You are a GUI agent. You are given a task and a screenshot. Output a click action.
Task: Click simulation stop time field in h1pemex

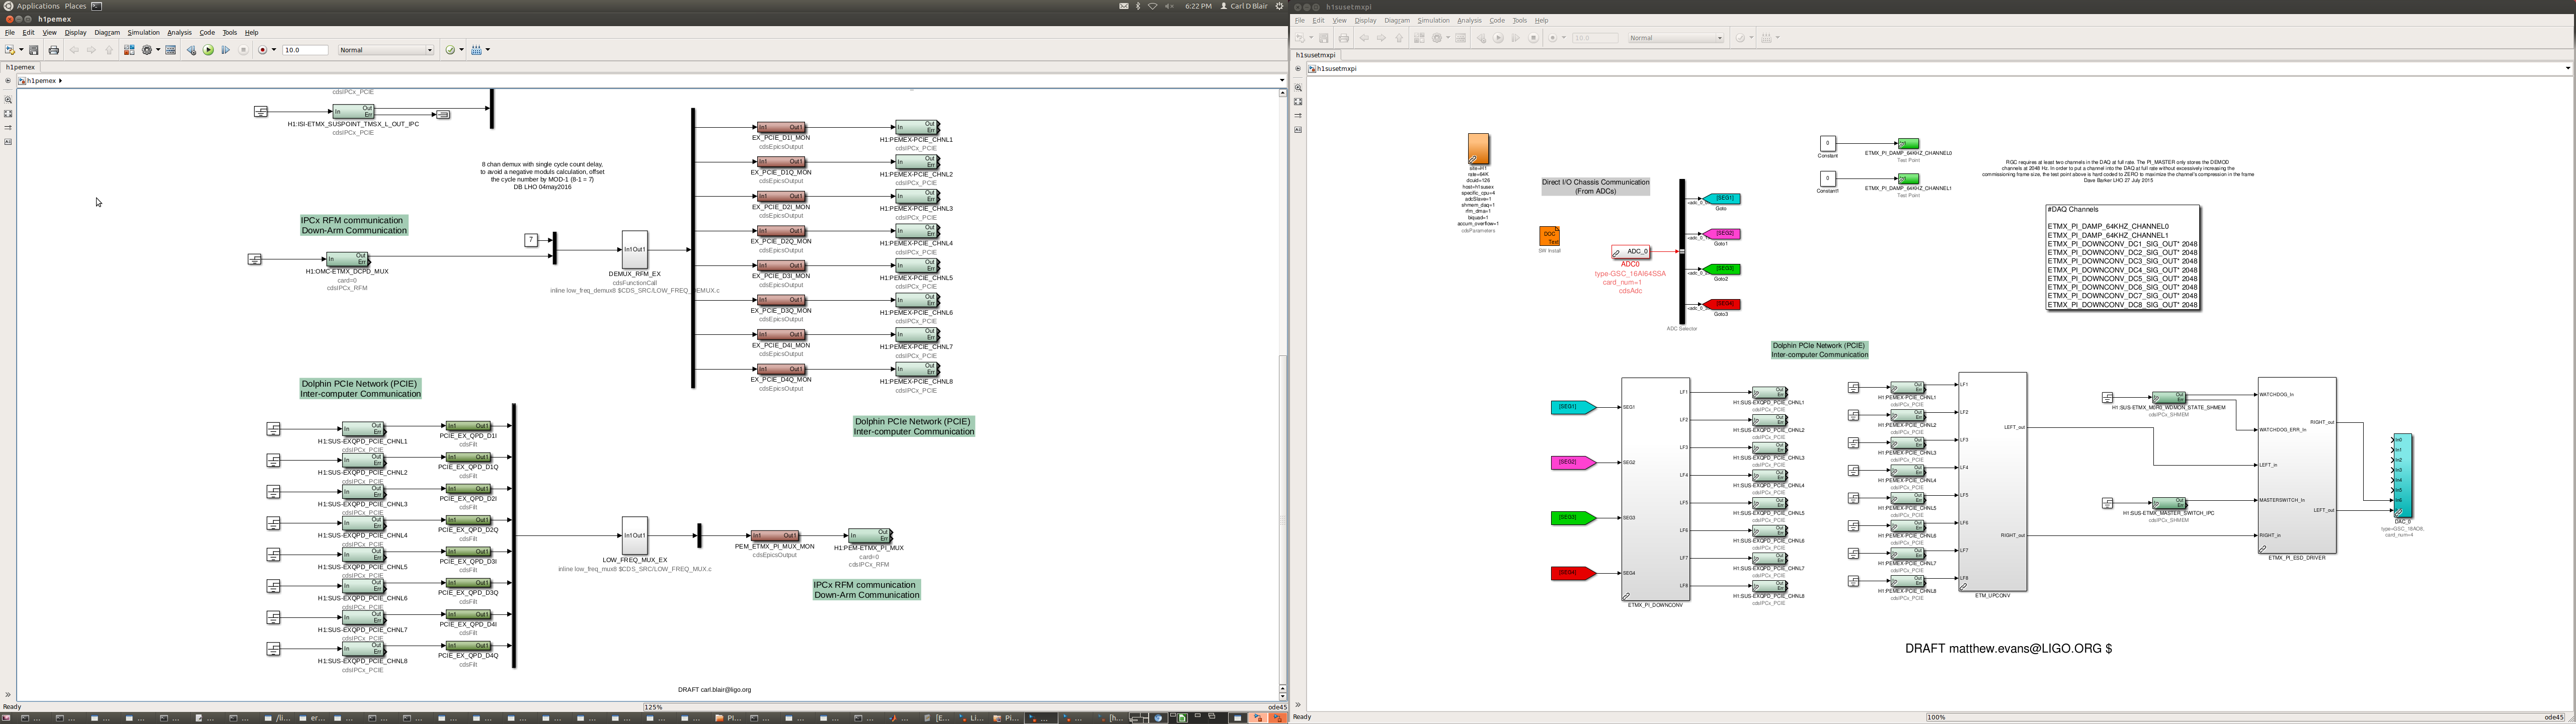305,50
